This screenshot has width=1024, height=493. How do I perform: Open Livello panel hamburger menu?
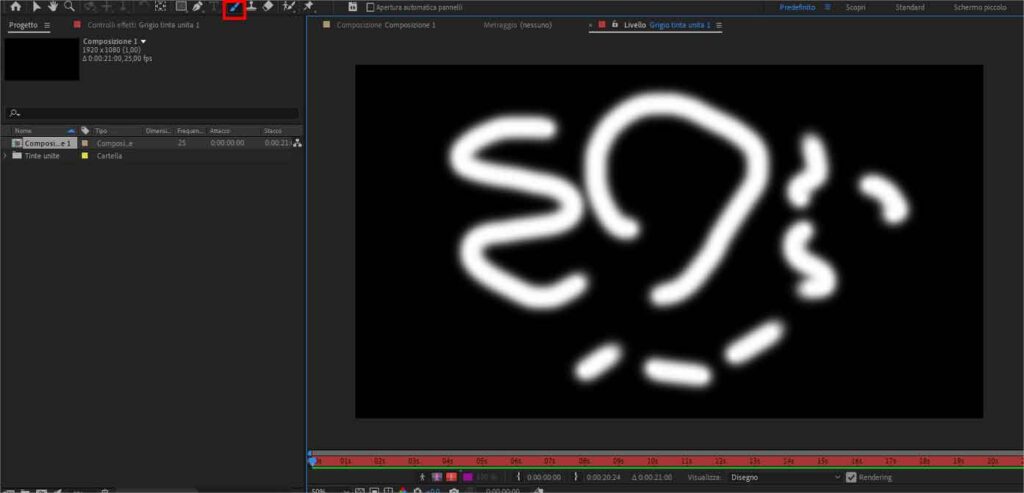719,25
